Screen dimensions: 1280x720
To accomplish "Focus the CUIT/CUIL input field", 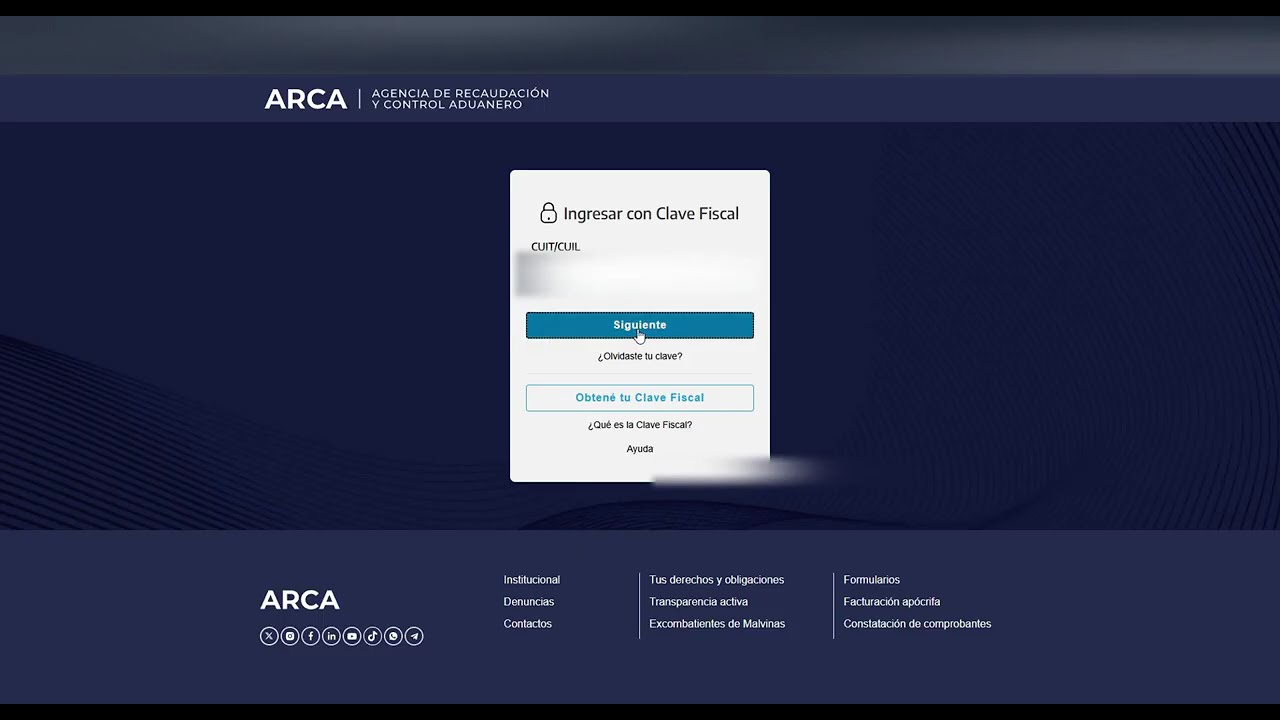I will (x=640, y=276).
